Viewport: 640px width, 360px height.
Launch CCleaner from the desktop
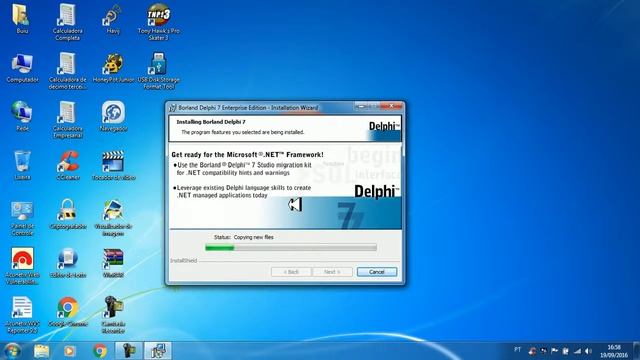pyautogui.click(x=68, y=166)
